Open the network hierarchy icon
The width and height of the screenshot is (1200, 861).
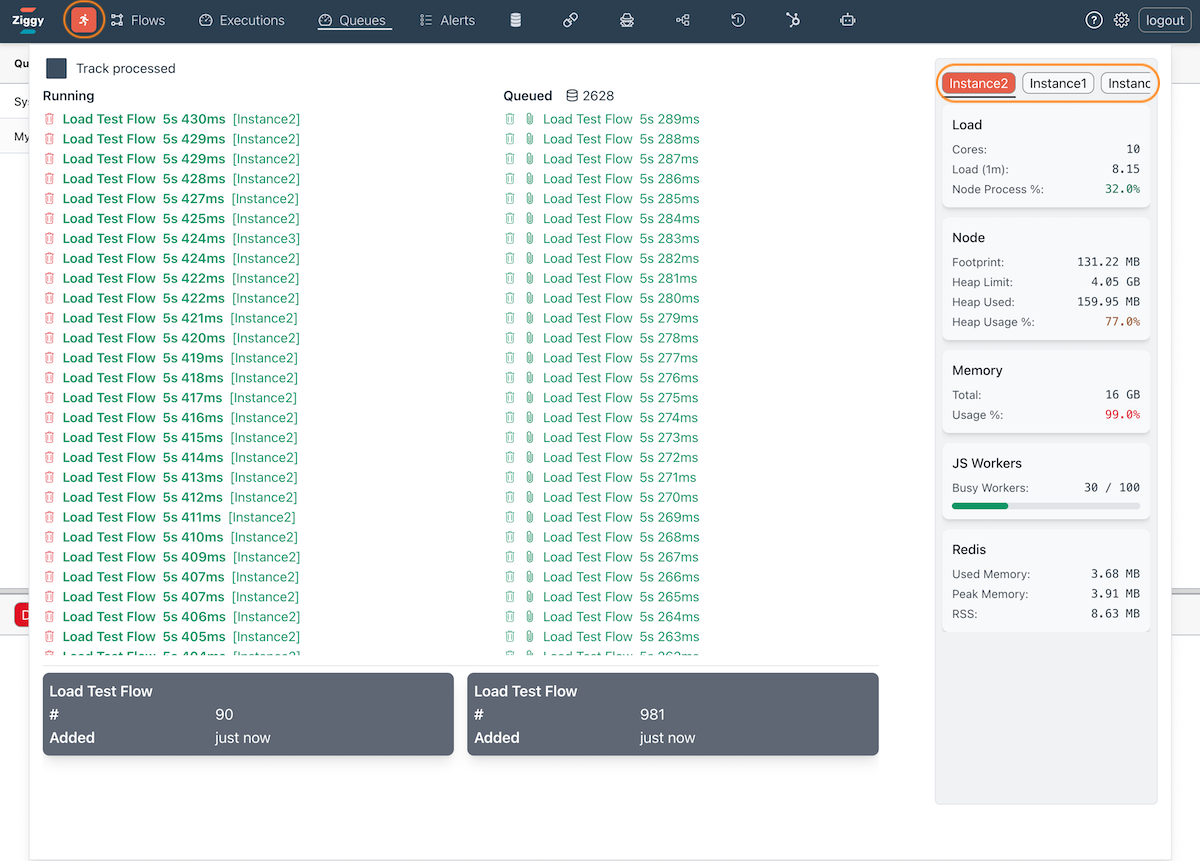click(x=682, y=19)
